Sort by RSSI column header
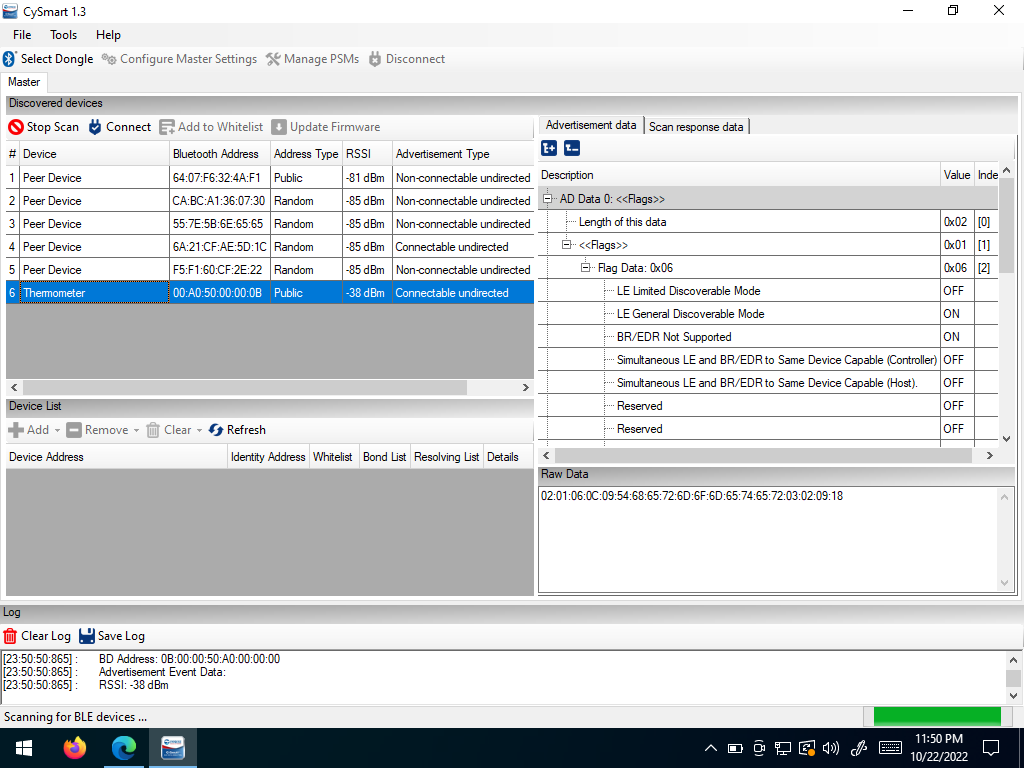The width and height of the screenshot is (1024, 768). coord(367,153)
